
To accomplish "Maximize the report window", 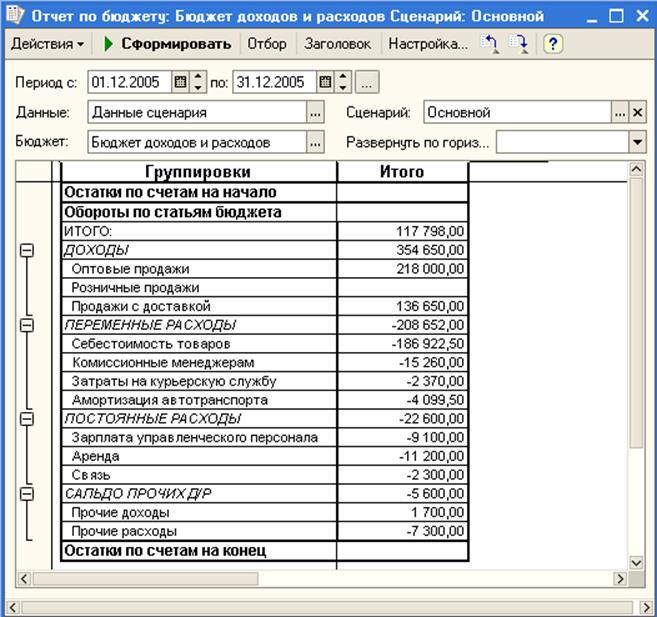I will (616, 16).
